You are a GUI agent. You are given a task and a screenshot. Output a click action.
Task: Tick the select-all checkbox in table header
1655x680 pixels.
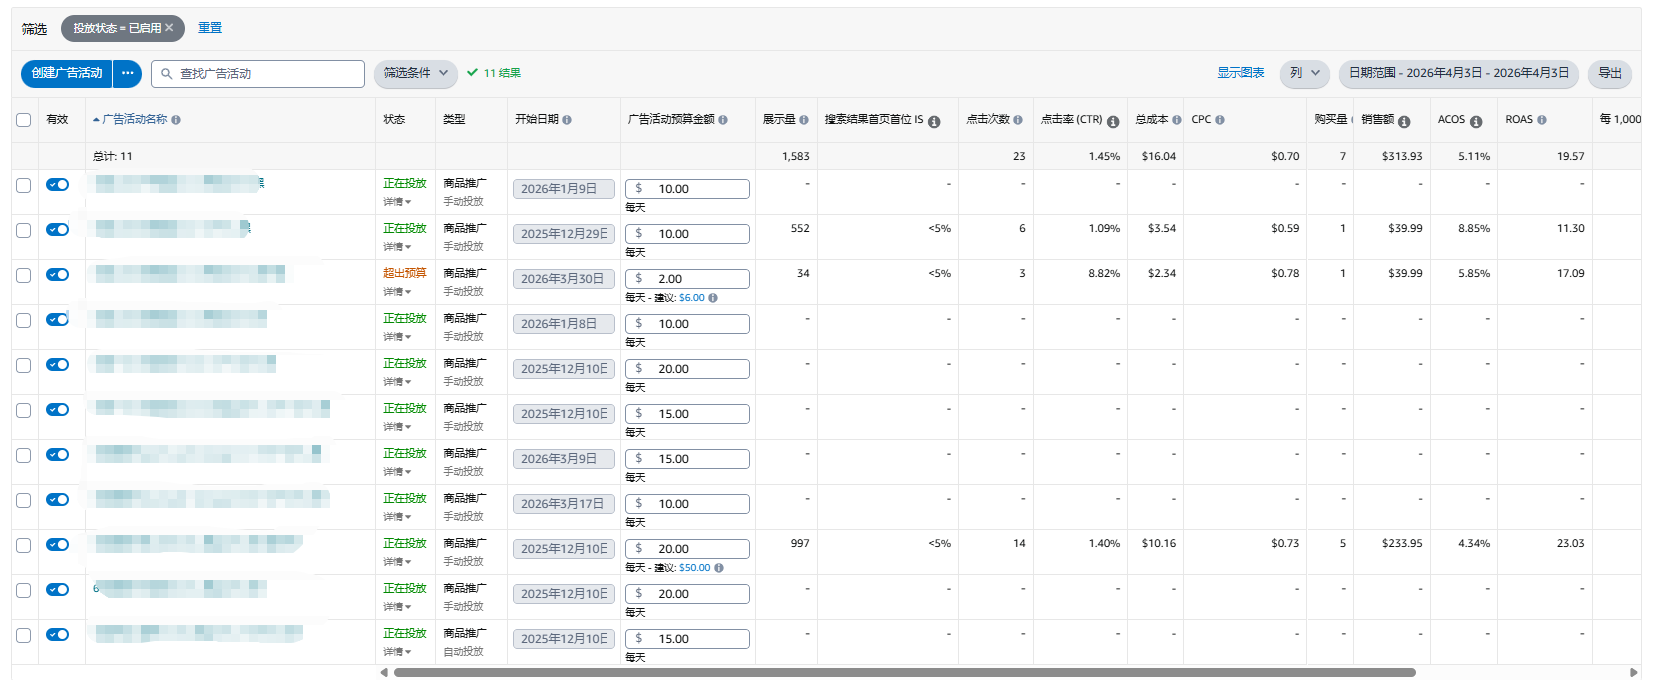(24, 120)
